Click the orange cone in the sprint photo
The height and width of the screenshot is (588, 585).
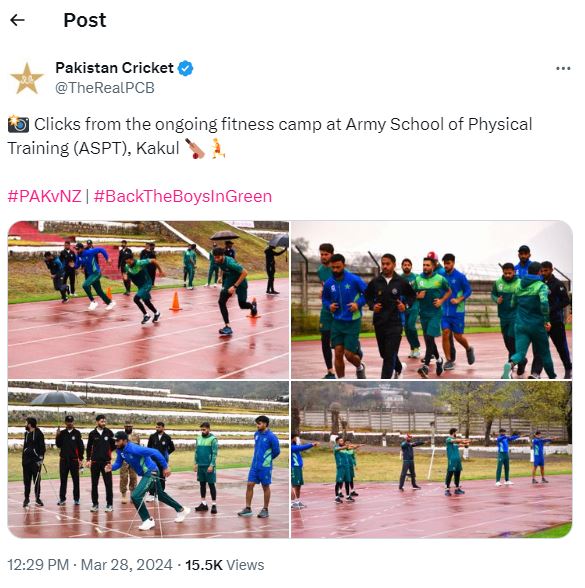[176, 301]
